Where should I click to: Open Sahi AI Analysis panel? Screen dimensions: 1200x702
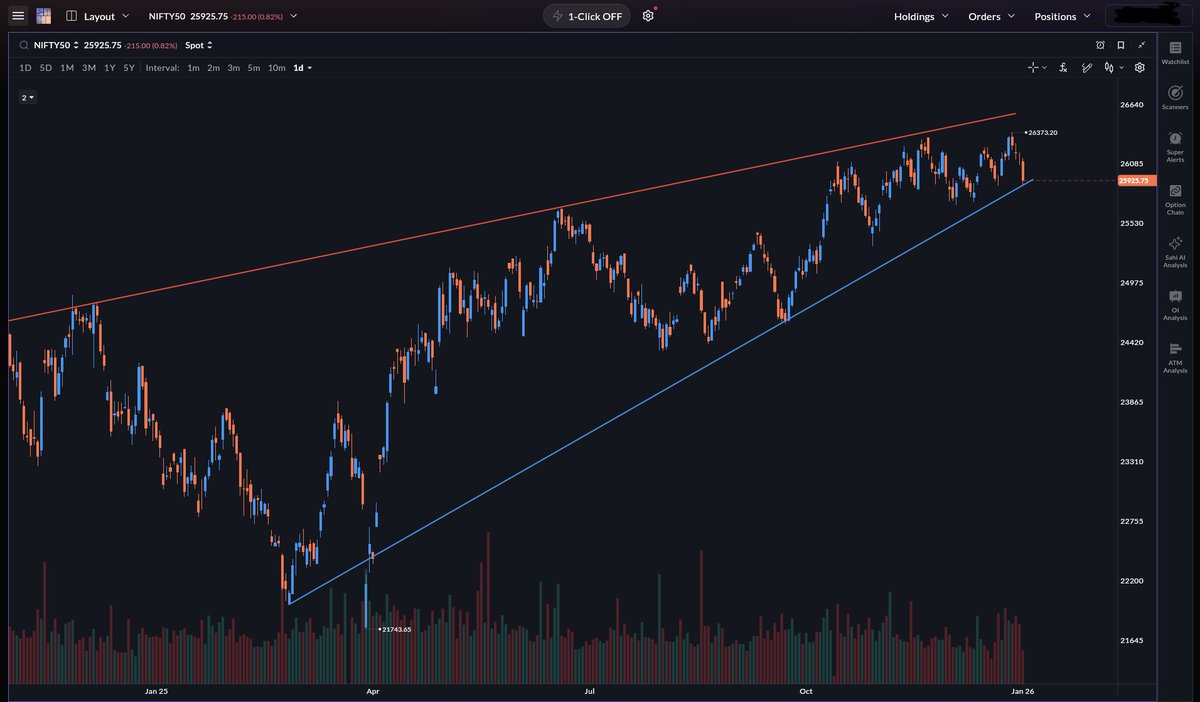[x=1175, y=252]
